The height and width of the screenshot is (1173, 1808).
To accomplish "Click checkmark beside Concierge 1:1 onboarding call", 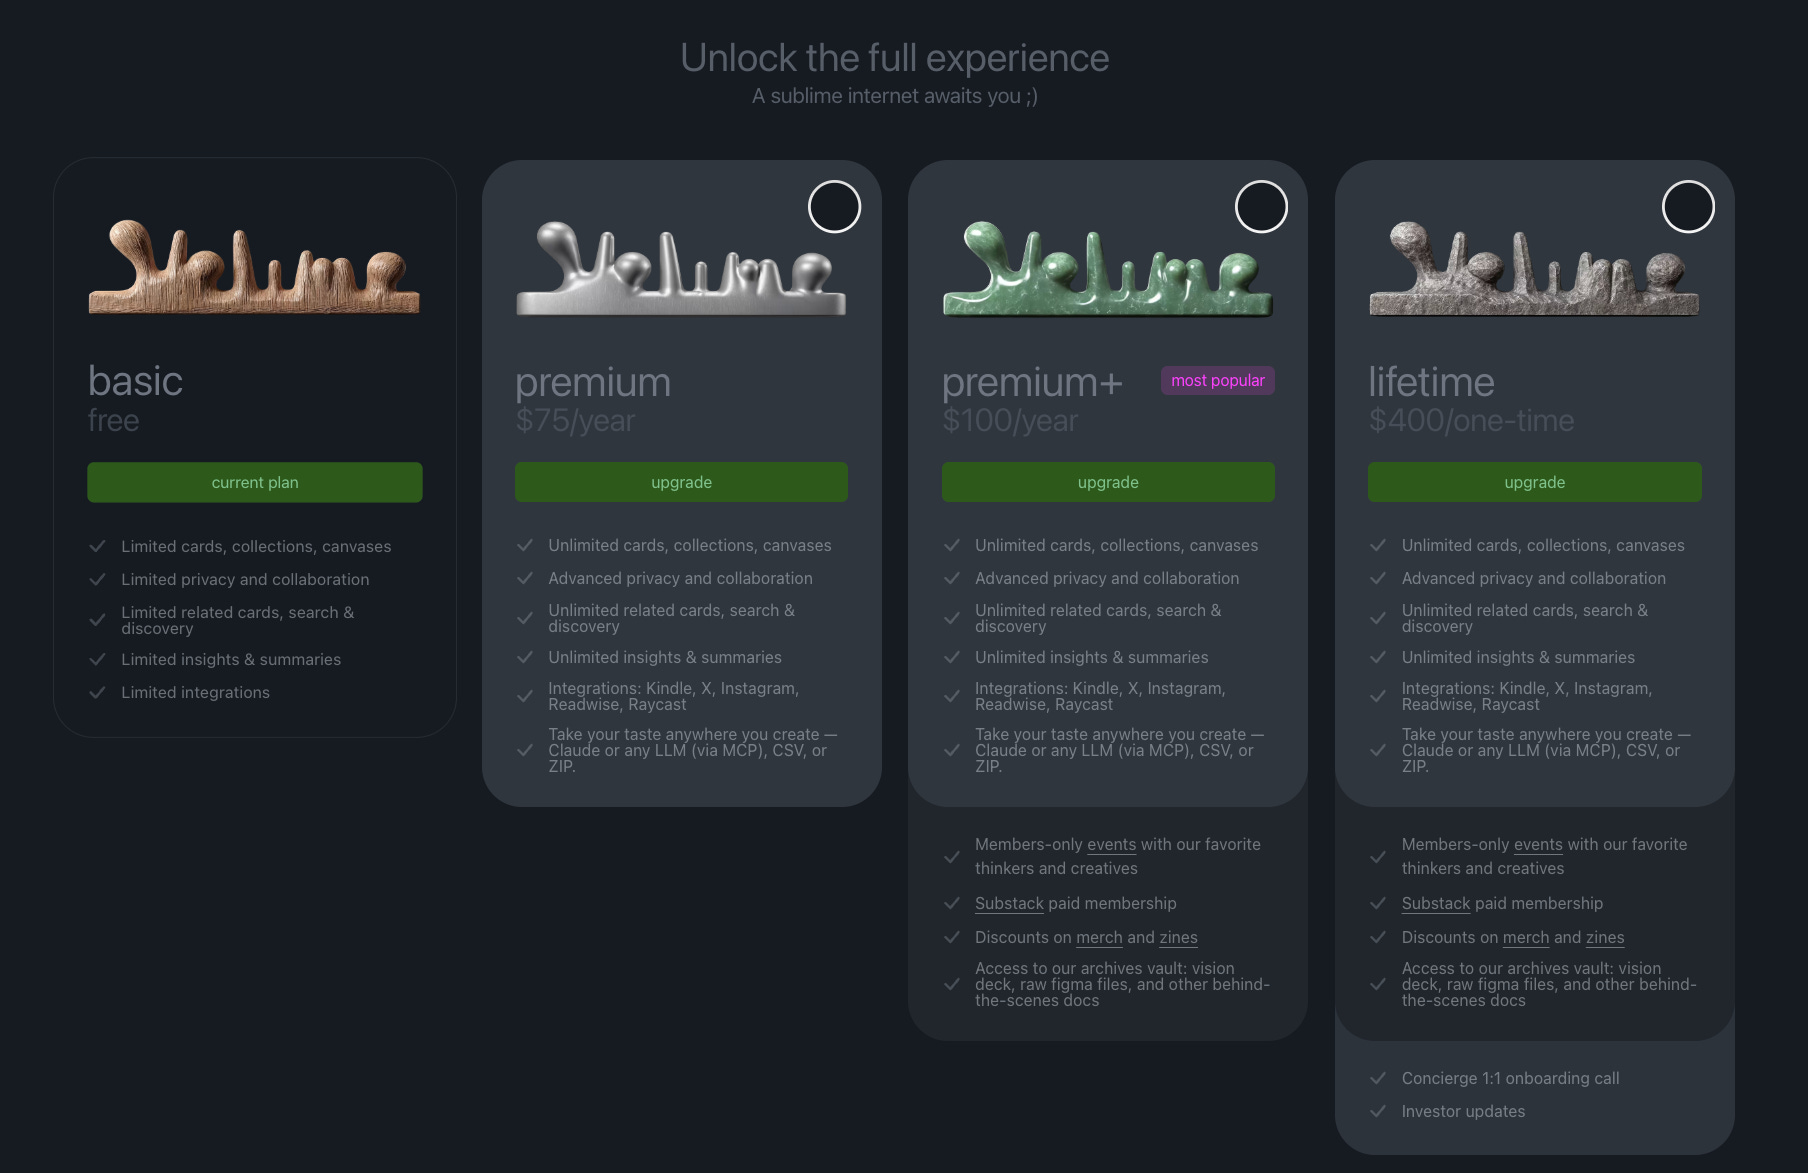I will pos(1378,1078).
